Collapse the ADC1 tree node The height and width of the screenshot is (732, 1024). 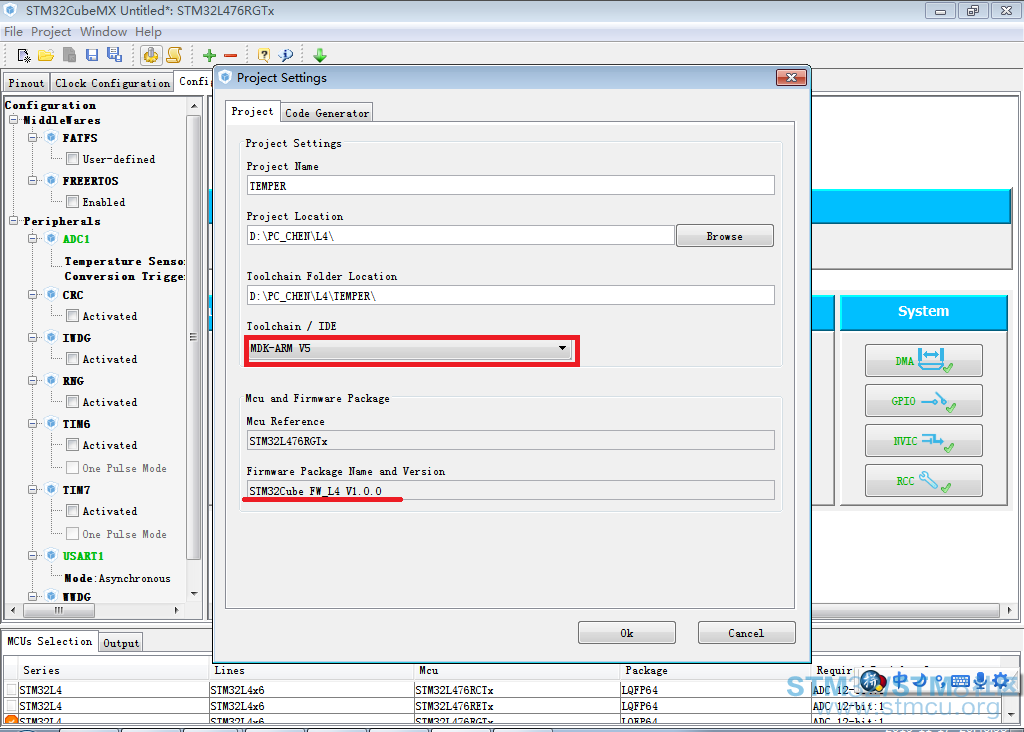33,238
